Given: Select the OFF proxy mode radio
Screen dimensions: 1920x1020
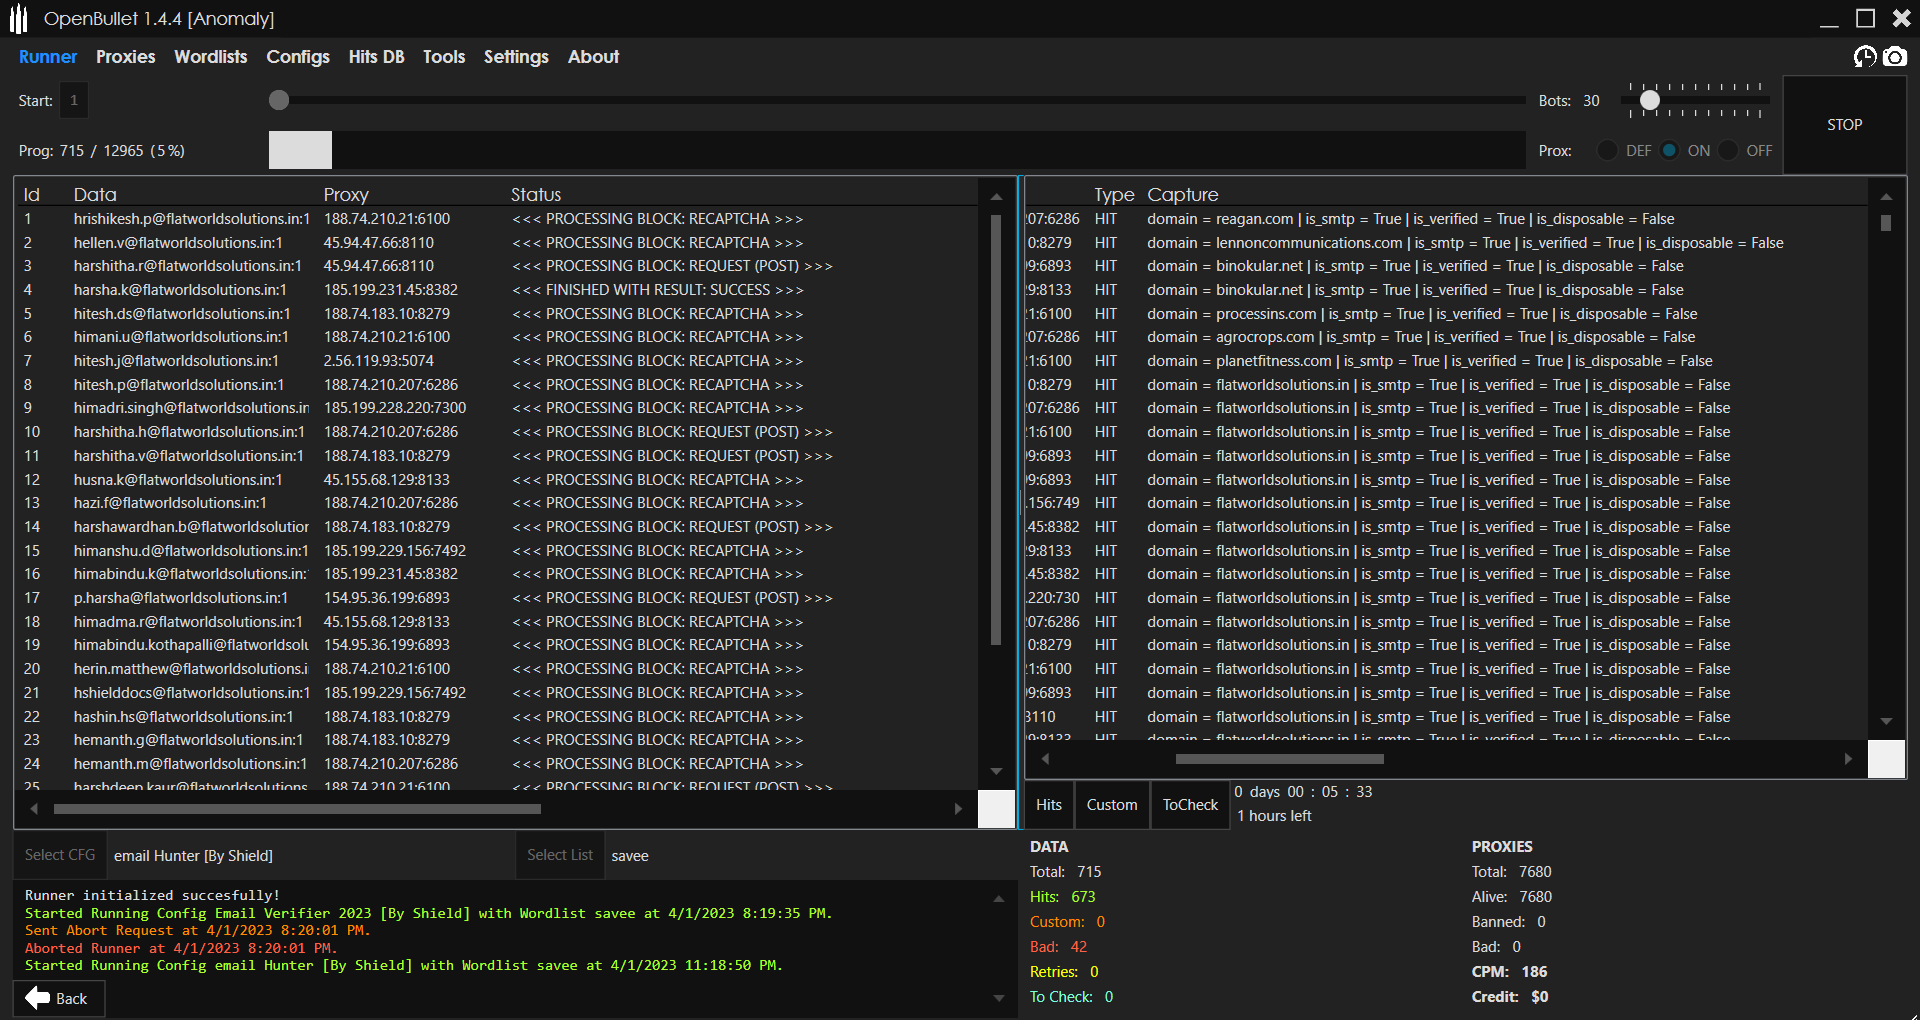Looking at the screenshot, I should coord(1728,151).
